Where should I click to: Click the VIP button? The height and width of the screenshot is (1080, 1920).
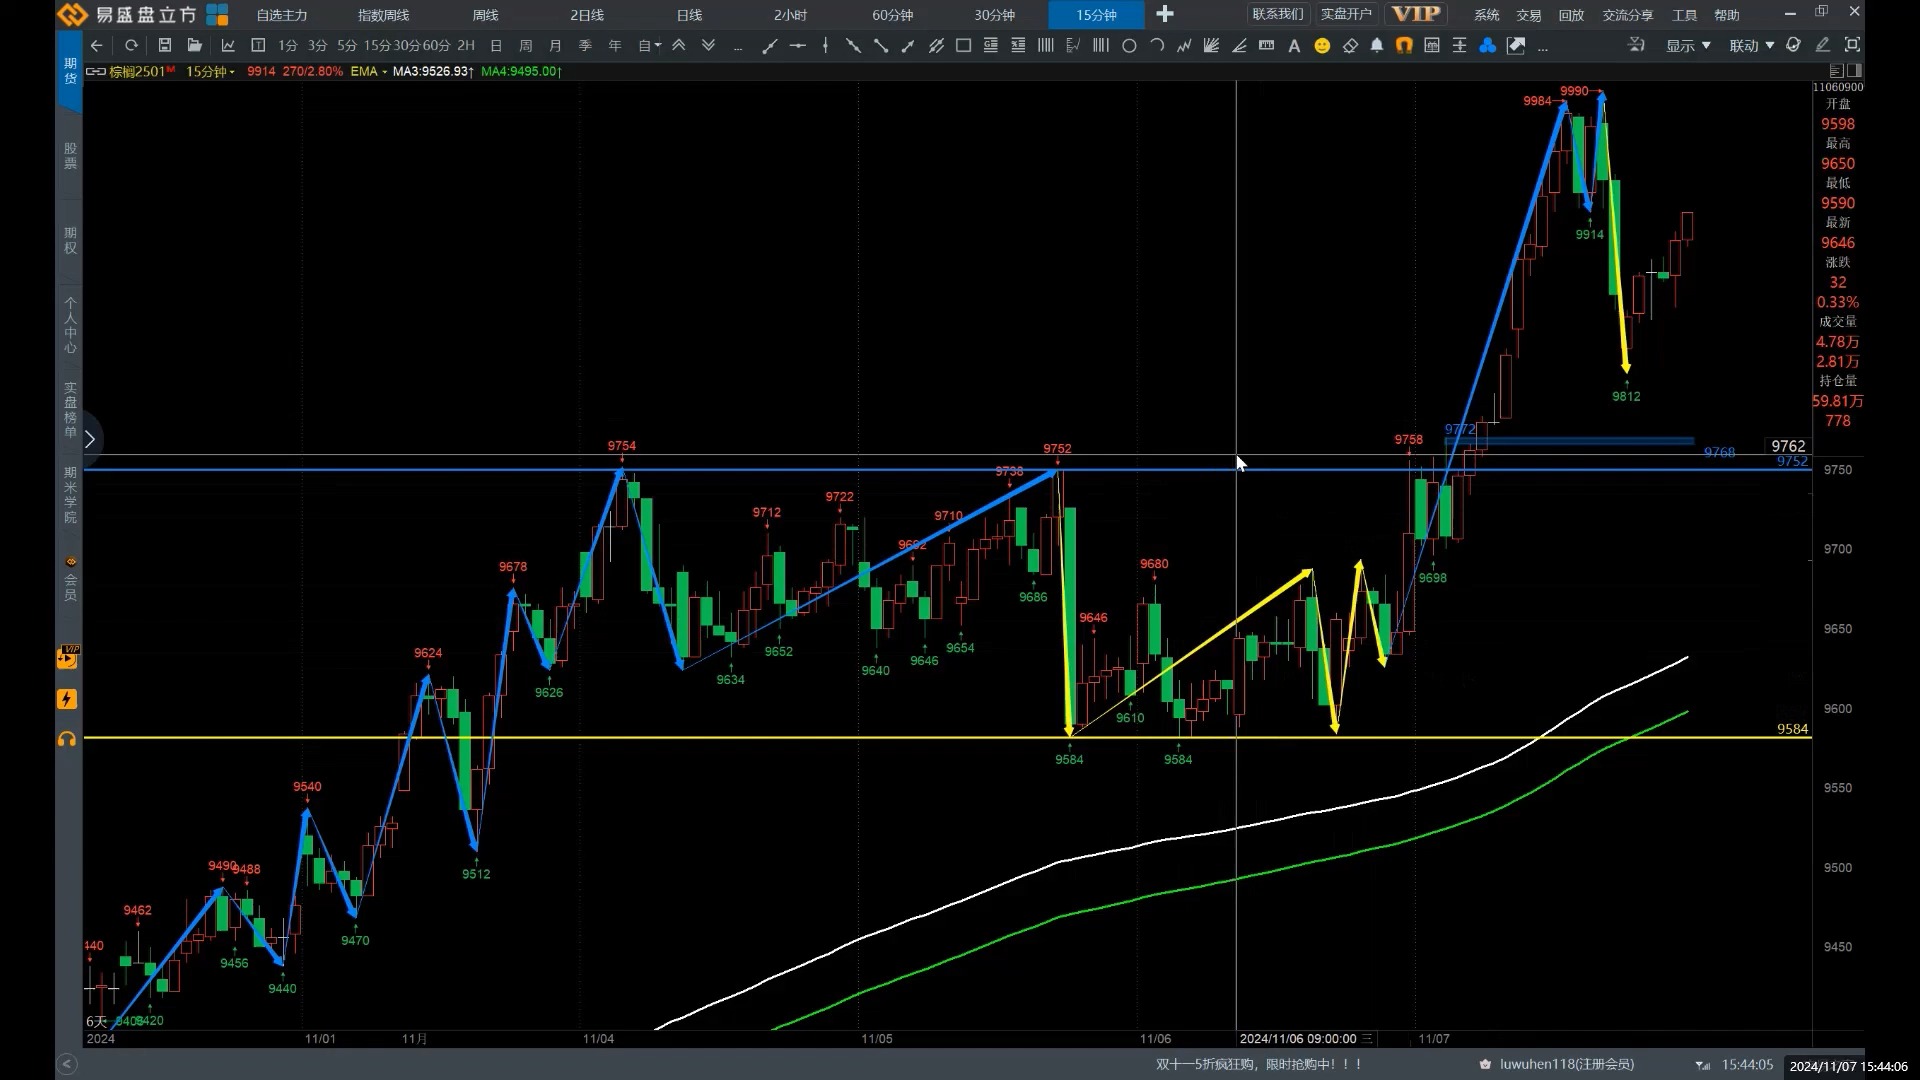(1416, 14)
